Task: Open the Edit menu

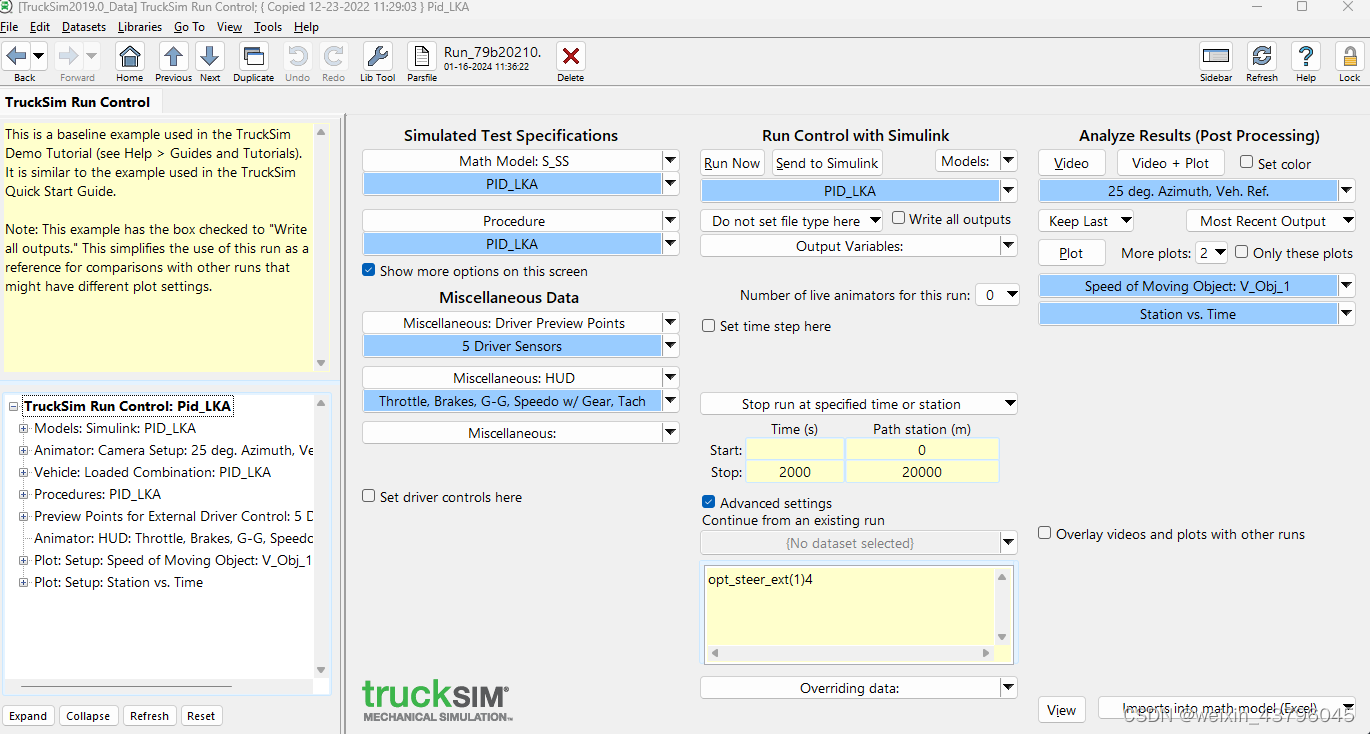Action: (x=40, y=27)
